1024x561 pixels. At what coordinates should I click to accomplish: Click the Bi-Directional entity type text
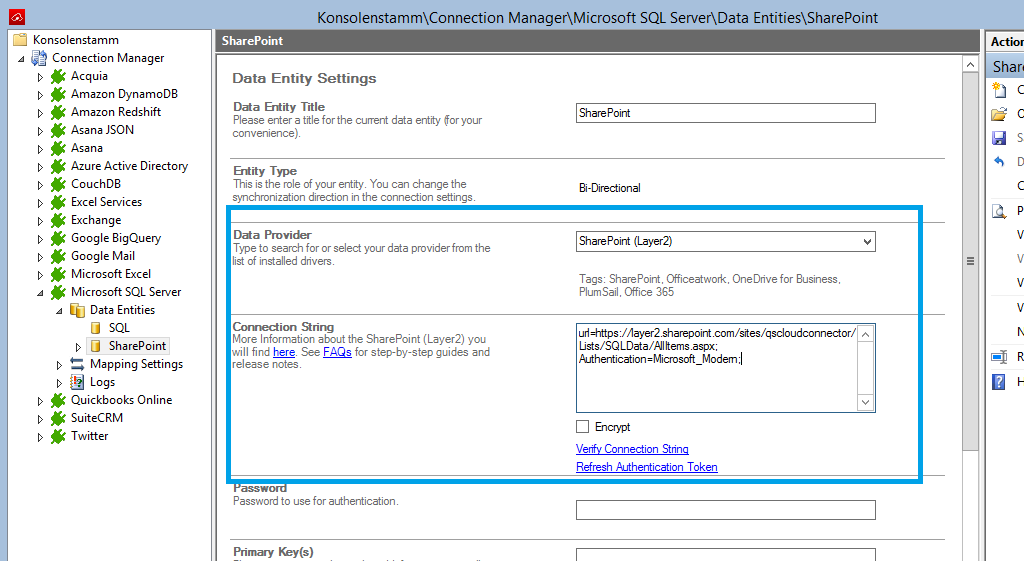pyautogui.click(x=609, y=188)
